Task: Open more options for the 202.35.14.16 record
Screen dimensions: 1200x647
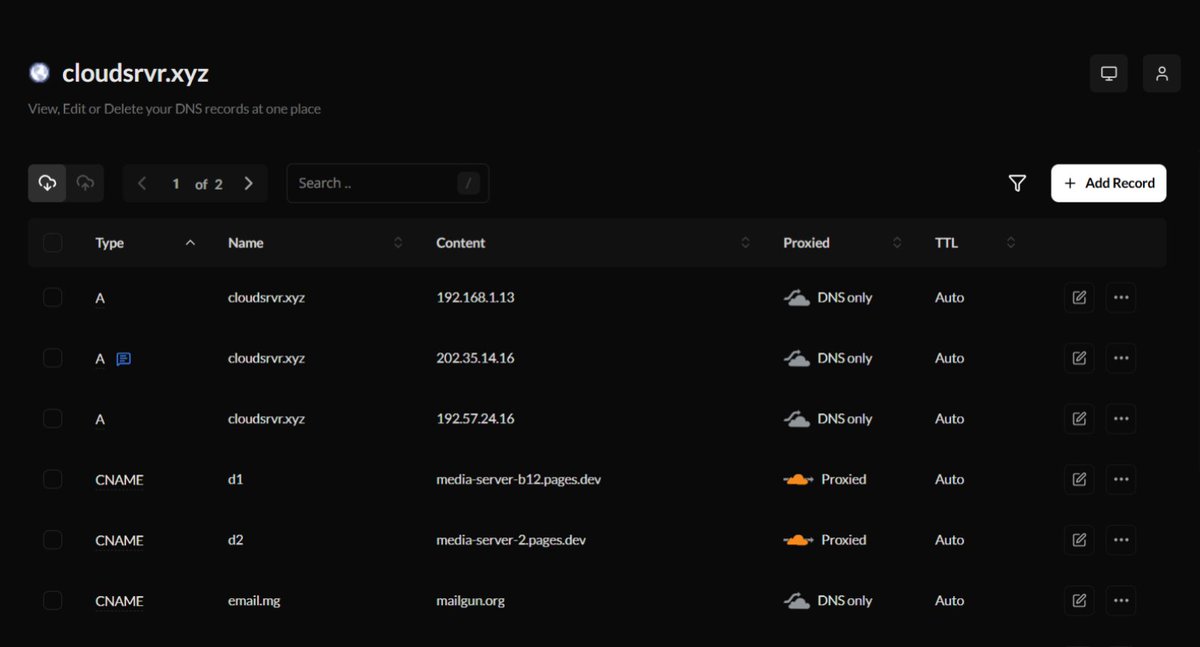Action: click(1121, 358)
